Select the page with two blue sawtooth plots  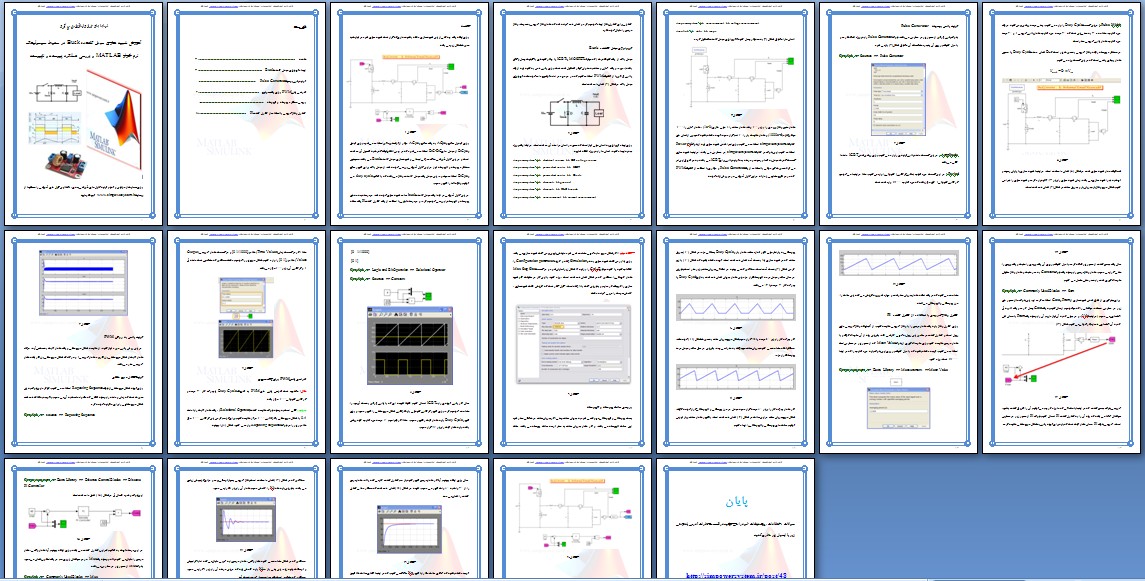click(735, 342)
